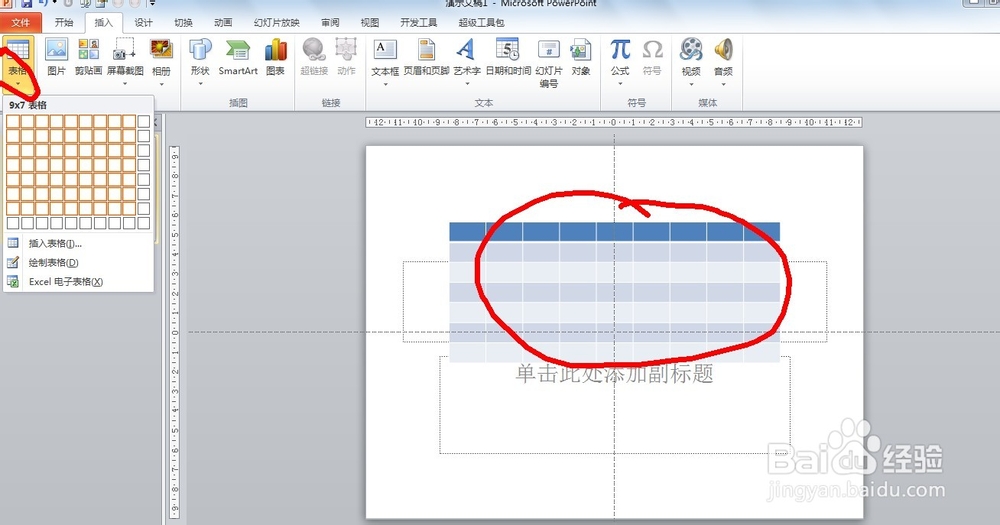Switch to the 切换 ribbon tab
Viewport: 1000px width, 525px height.
[x=184, y=22]
